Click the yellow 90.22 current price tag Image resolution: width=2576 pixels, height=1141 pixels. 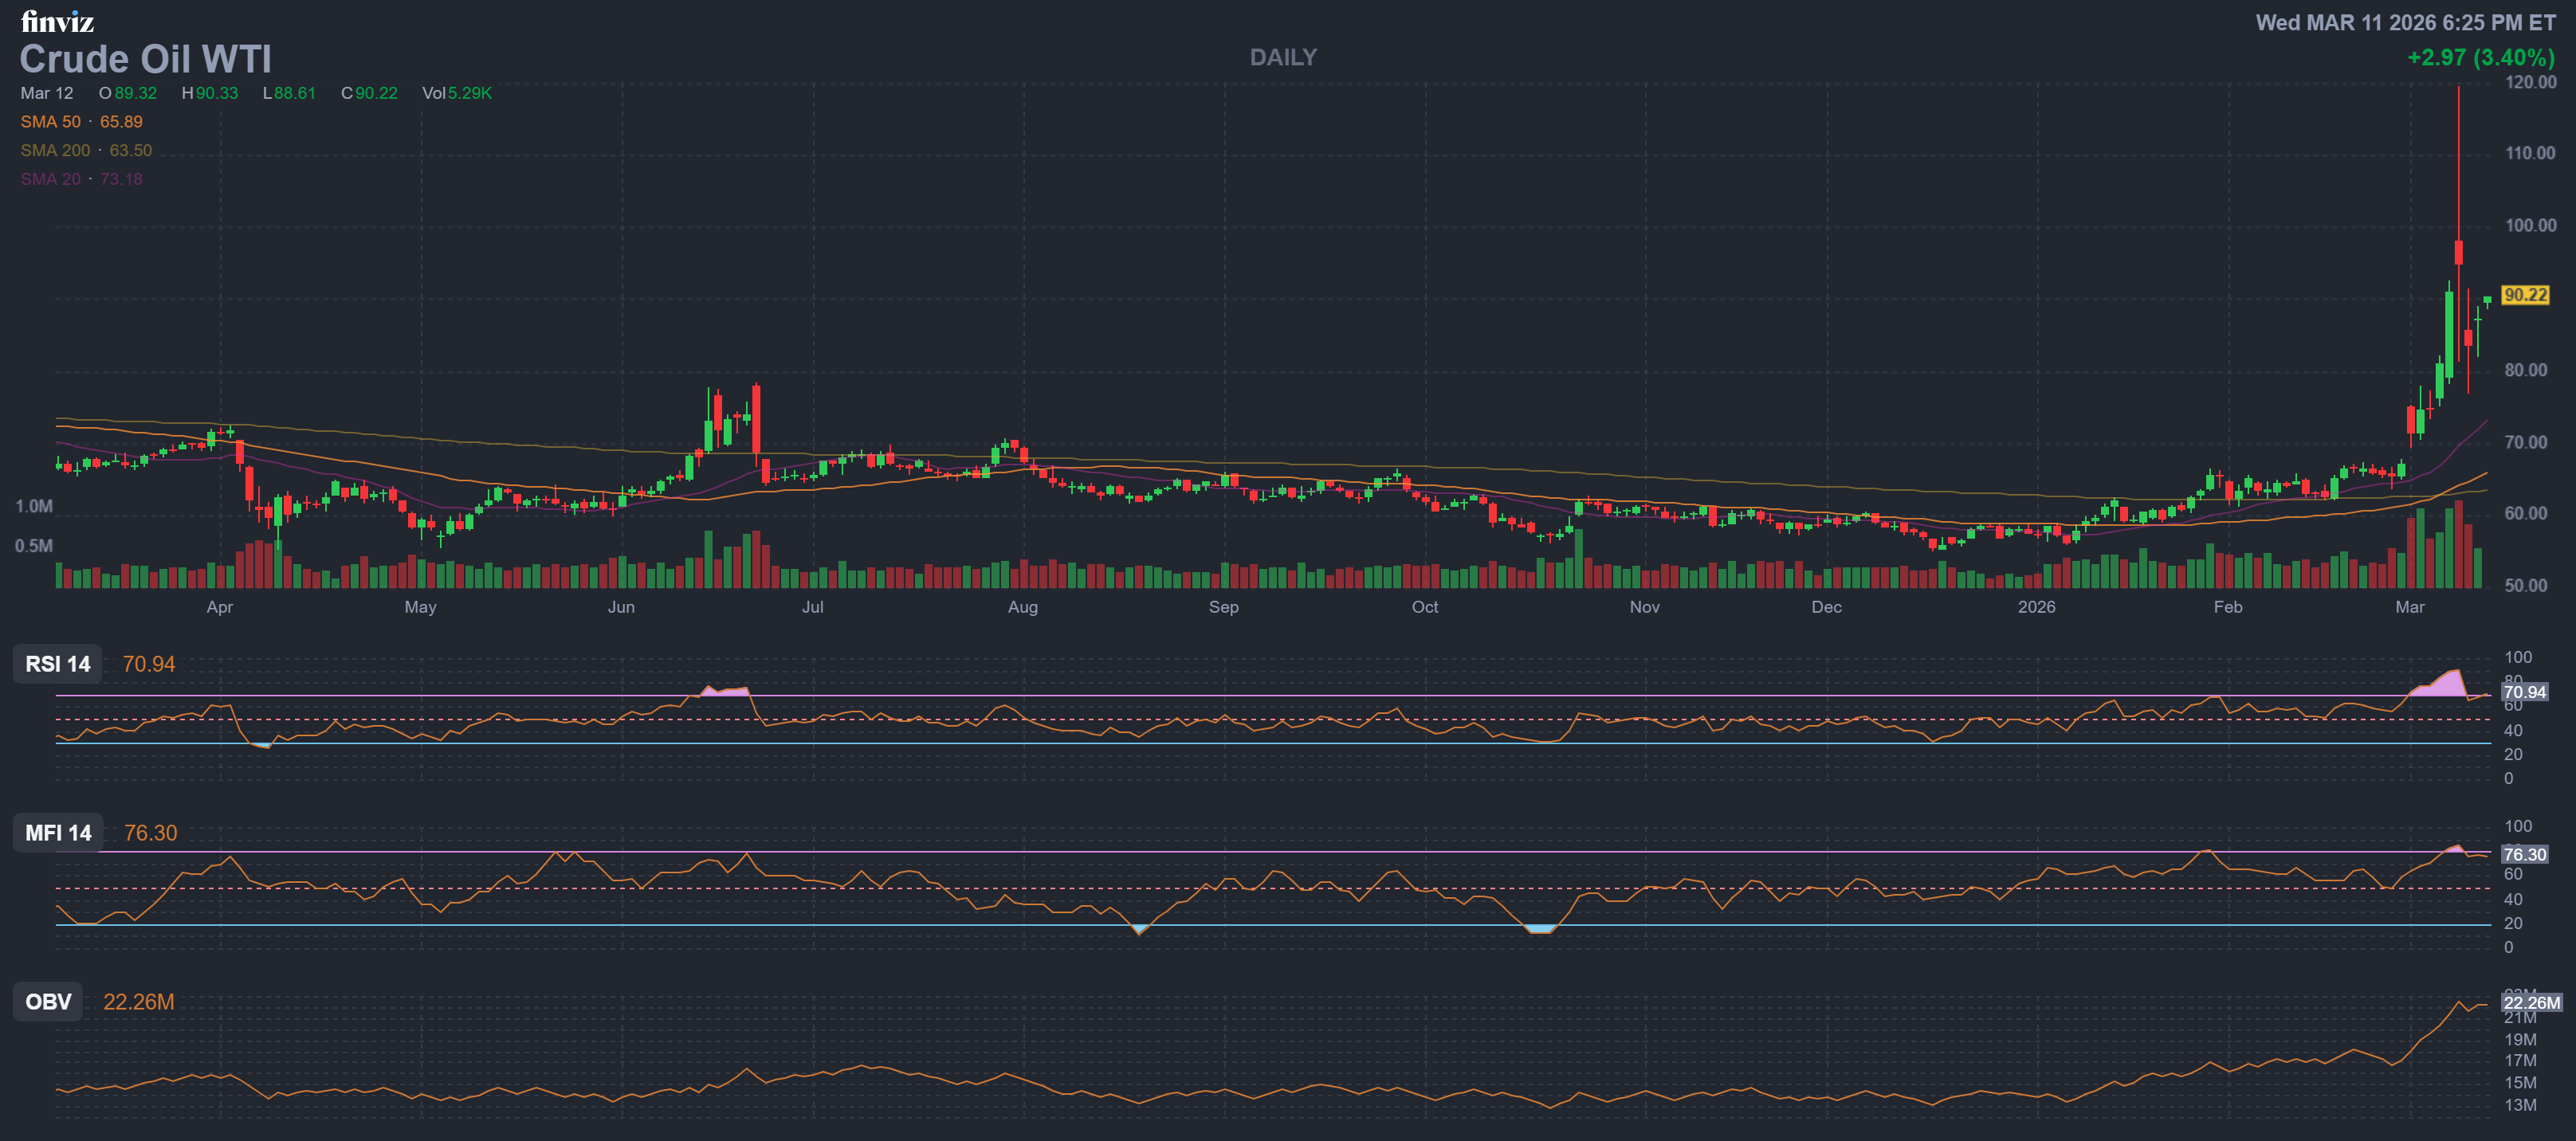[2525, 295]
